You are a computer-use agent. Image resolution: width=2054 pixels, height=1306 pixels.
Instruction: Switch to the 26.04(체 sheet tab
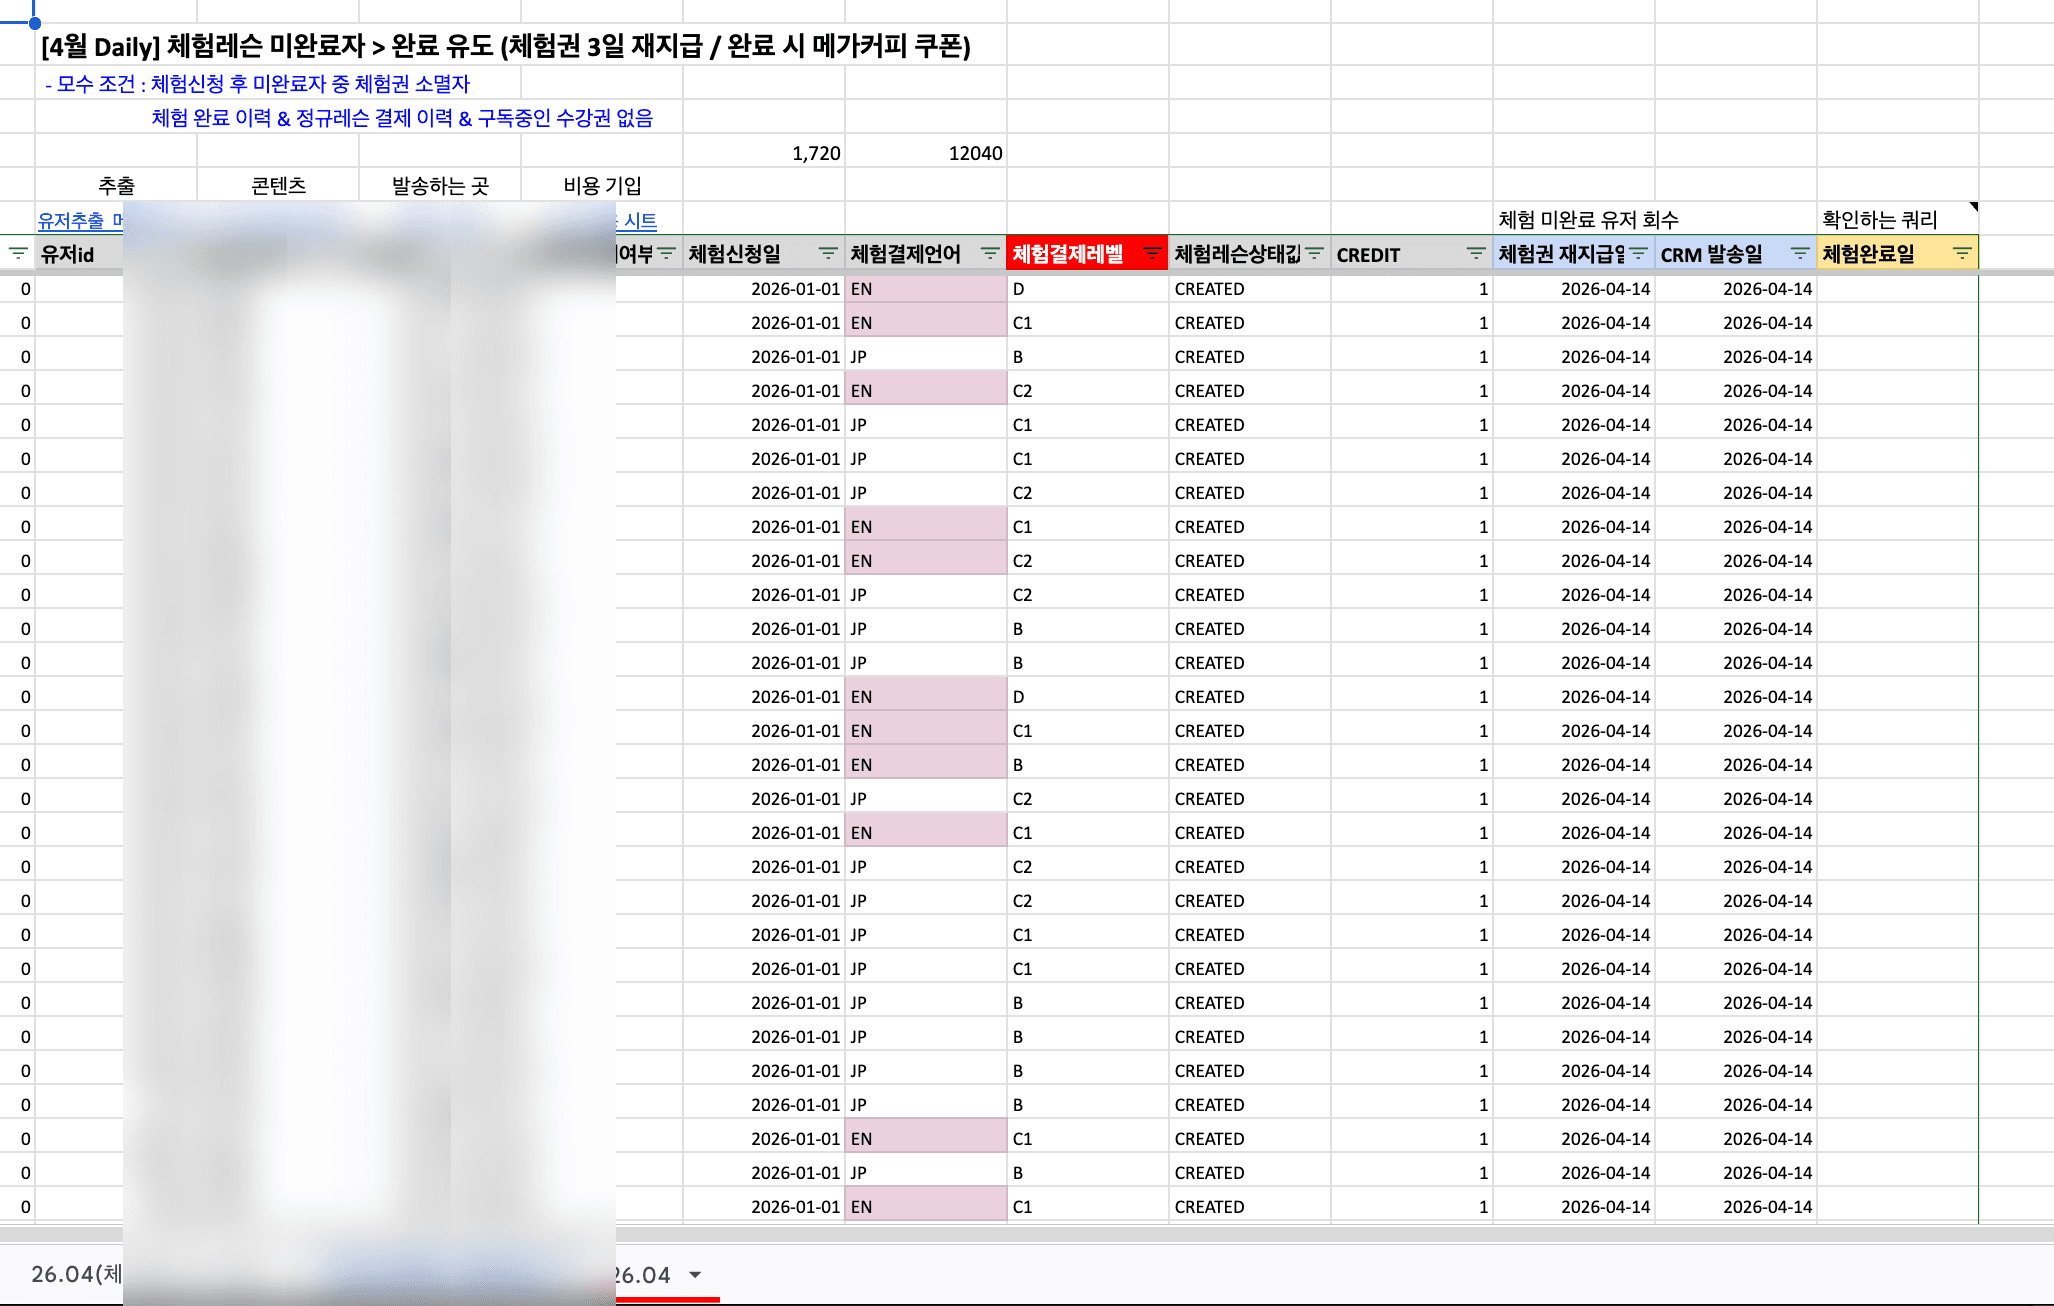[x=76, y=1274]
